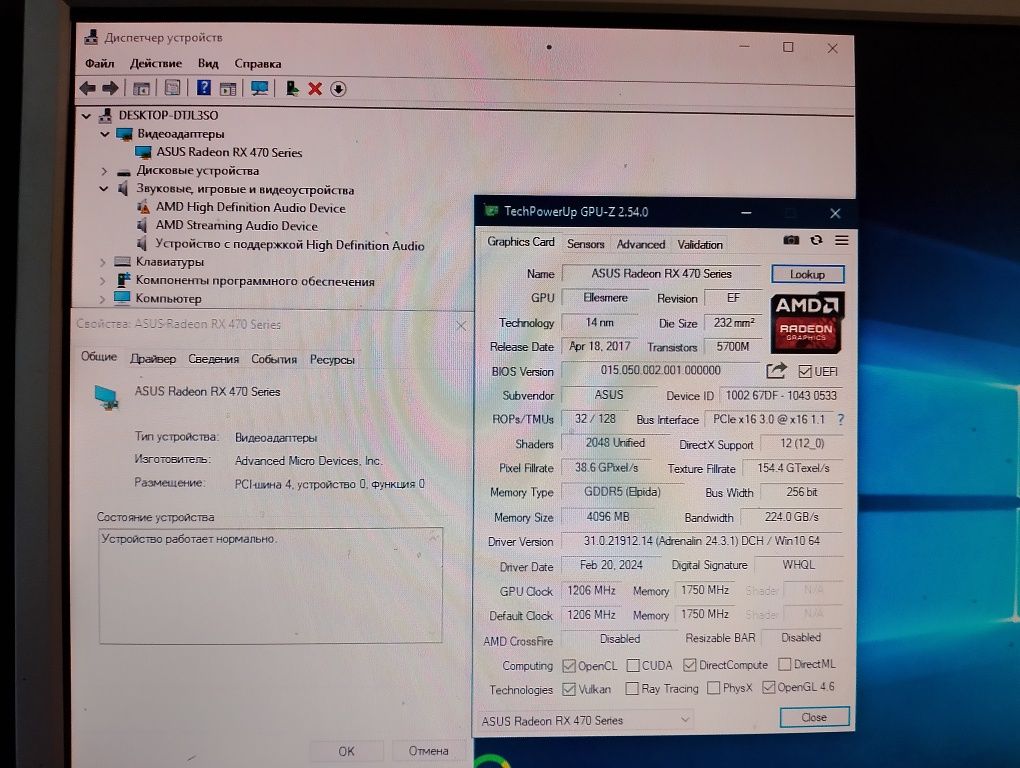Toggle the PhysX checkbox

click(x=714, y=687)
